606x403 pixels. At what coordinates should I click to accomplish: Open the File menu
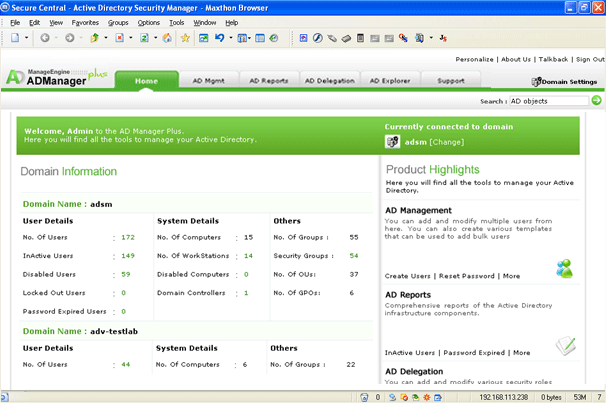pyautogui.click(x=15, y=23)
